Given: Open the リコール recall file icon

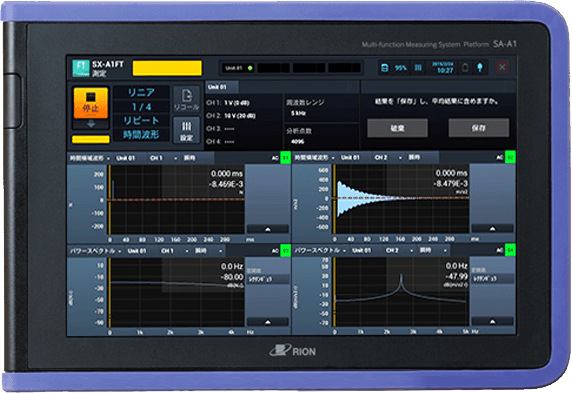Looking at the screenshot, I should pyautogui.click(x=186, y=99).
